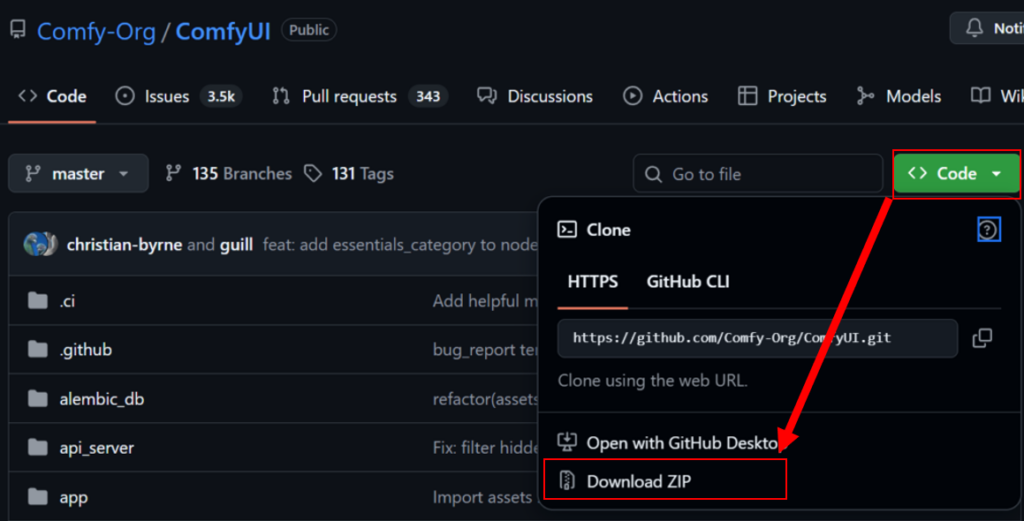Click the notifications bell icon
This screenshot has height=521, width=1024.
point(975,28)
